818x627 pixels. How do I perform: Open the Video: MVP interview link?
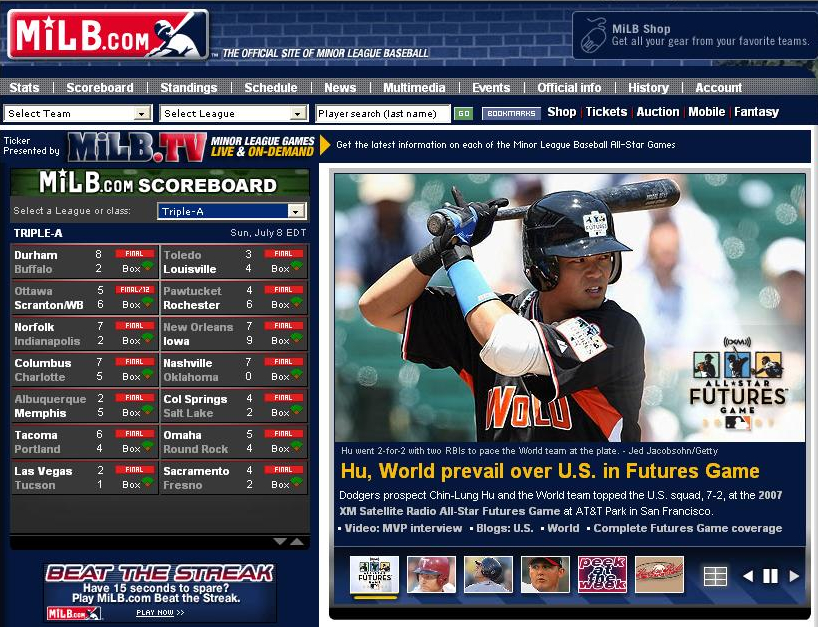[403, 528]
